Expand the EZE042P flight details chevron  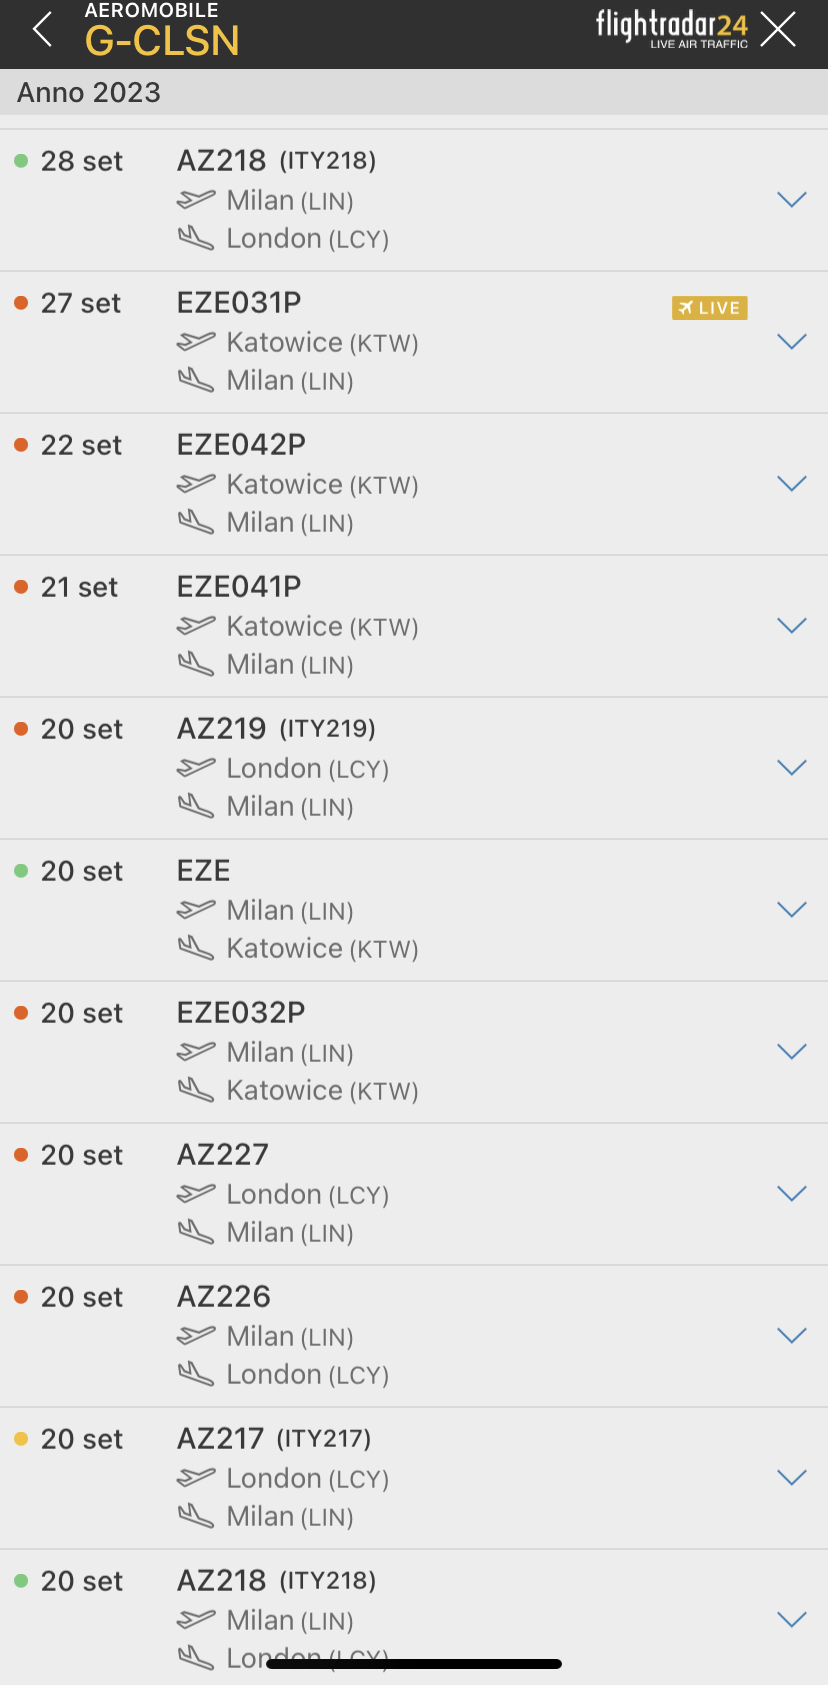tap(791, 484)
